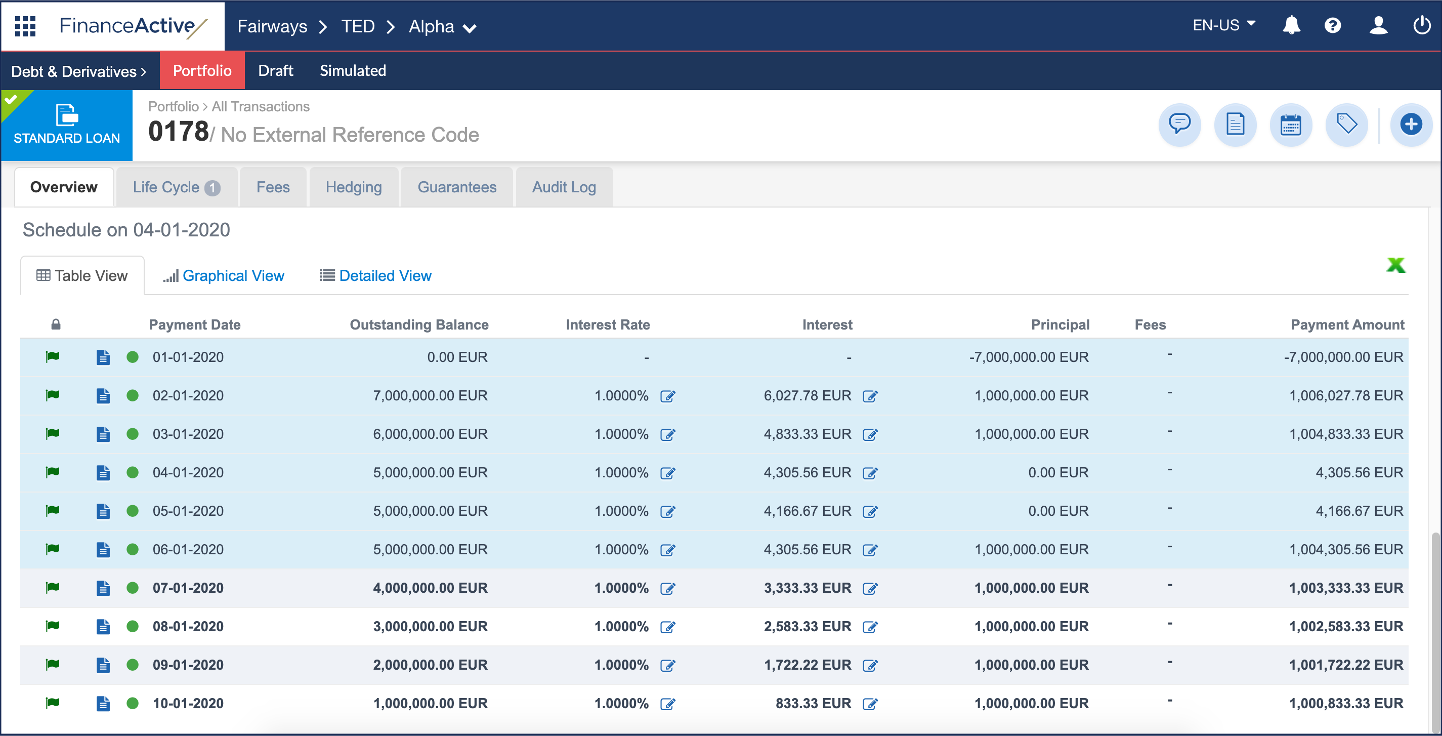This screenshot has width=1442, height=736.
Task: Toggle green flag on 01-01-2020 row
Action: pyautogui.click(x=53, y=357)
